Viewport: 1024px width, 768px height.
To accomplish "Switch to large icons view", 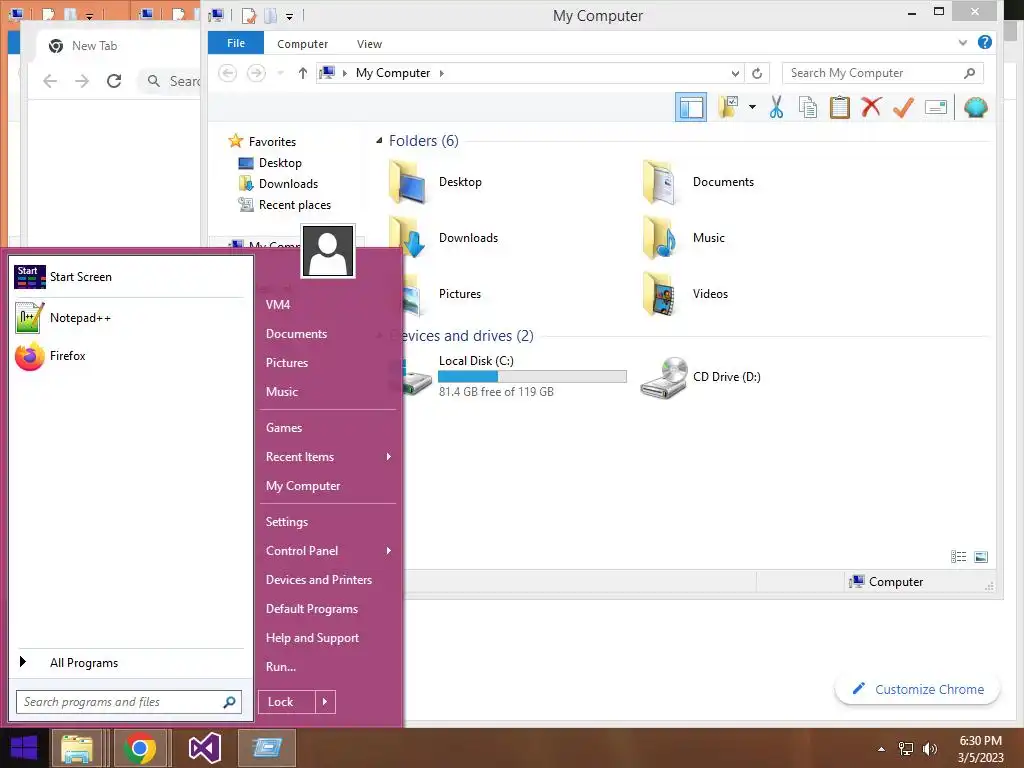I will pos(981,557).
